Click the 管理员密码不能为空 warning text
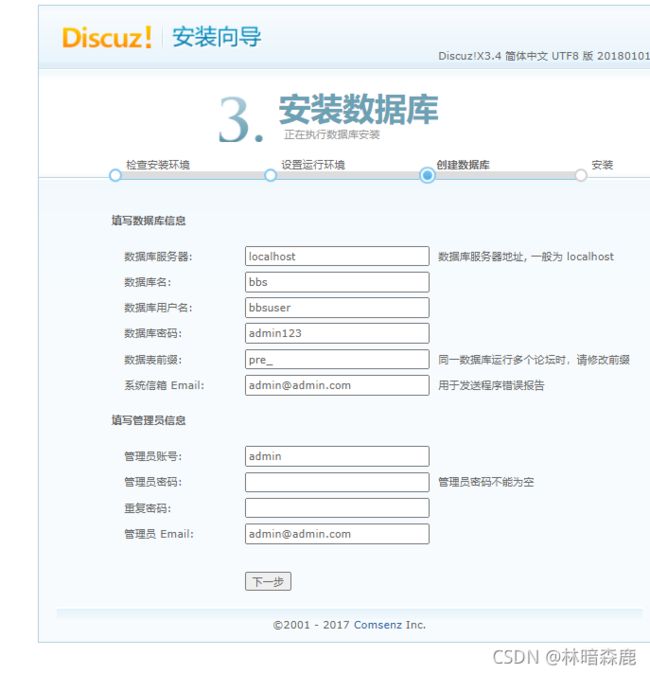 pyautogui.click(x=486, y=482)
